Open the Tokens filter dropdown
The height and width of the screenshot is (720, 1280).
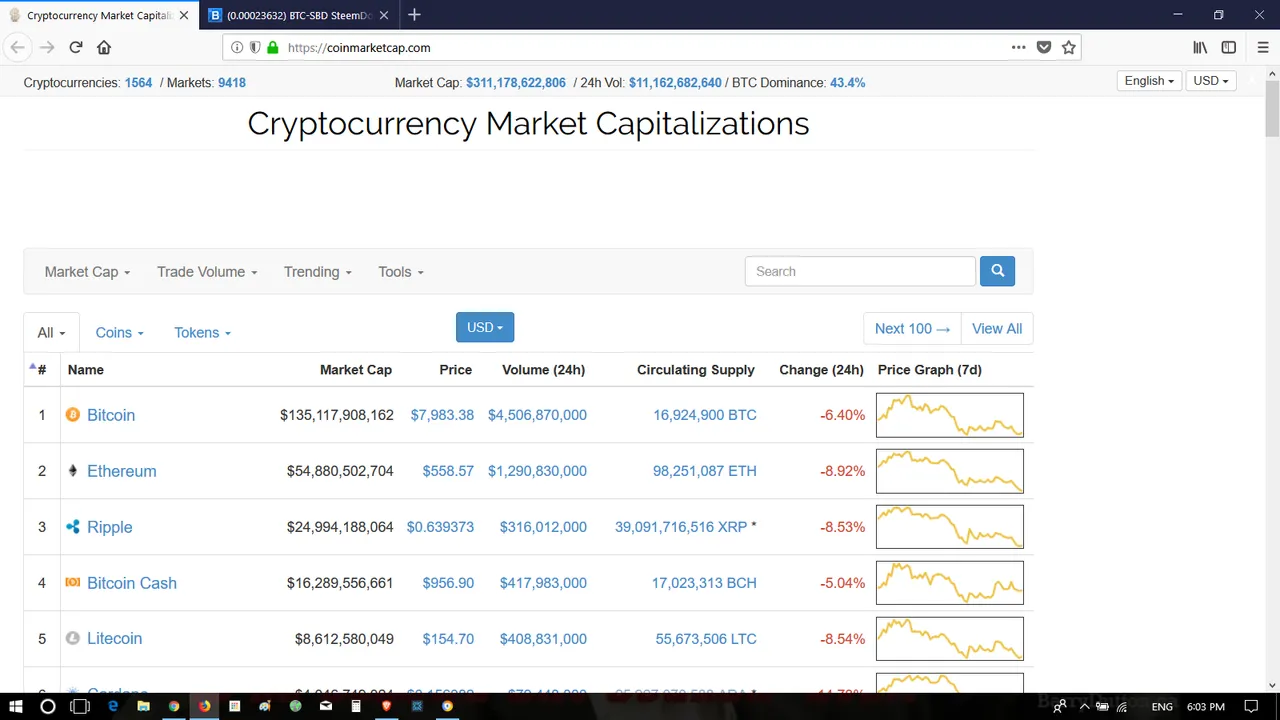(x=202, y=333)
